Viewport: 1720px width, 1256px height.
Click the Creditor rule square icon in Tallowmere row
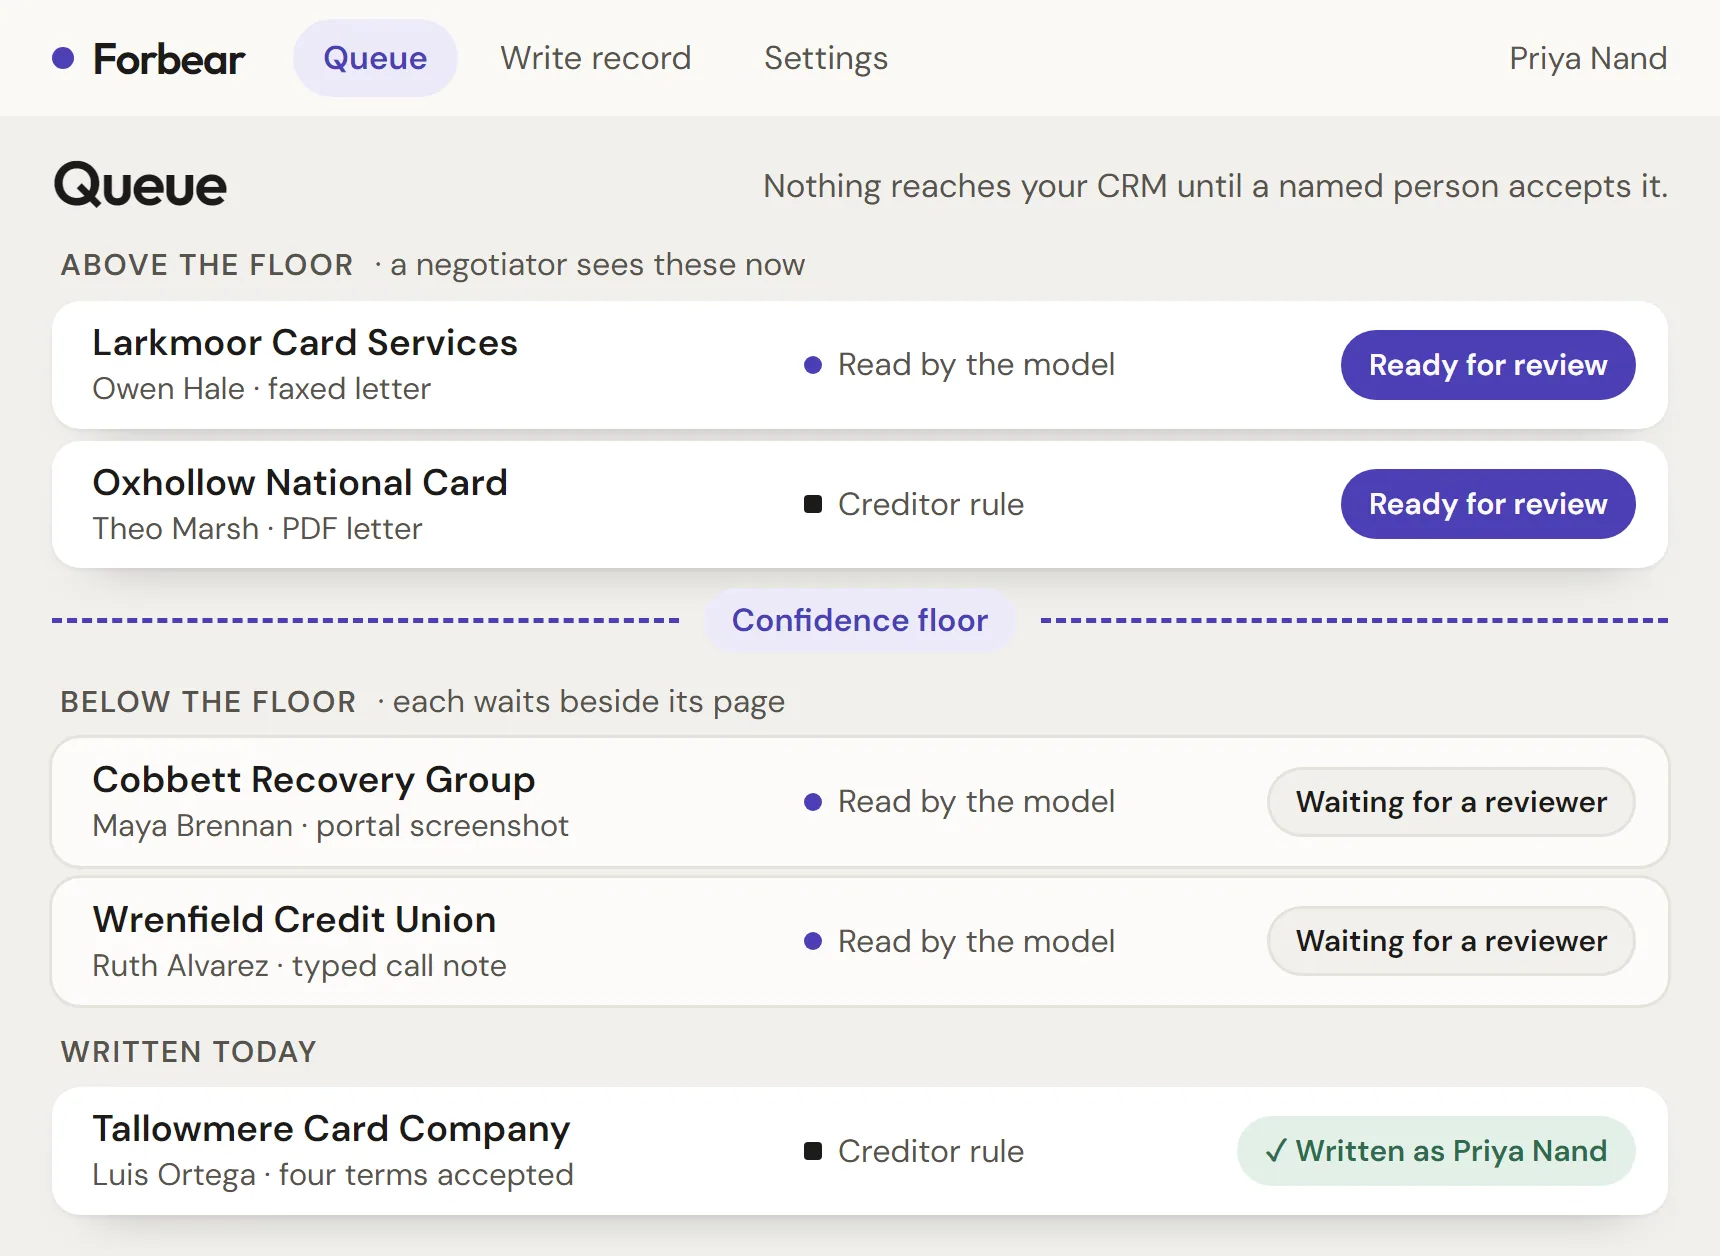coord(813,1151)
